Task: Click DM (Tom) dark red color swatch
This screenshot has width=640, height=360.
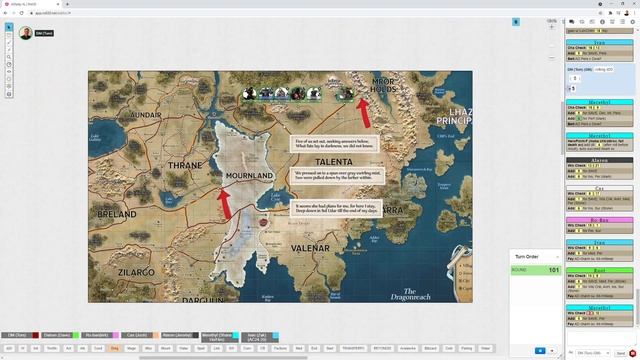Action: pos(36,335)
